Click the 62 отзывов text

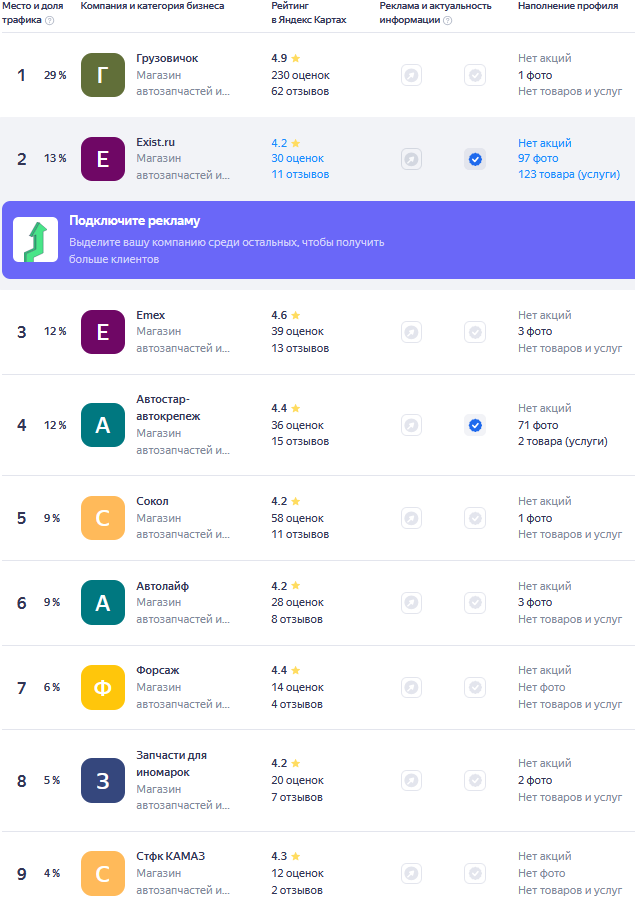click(300, 92)
